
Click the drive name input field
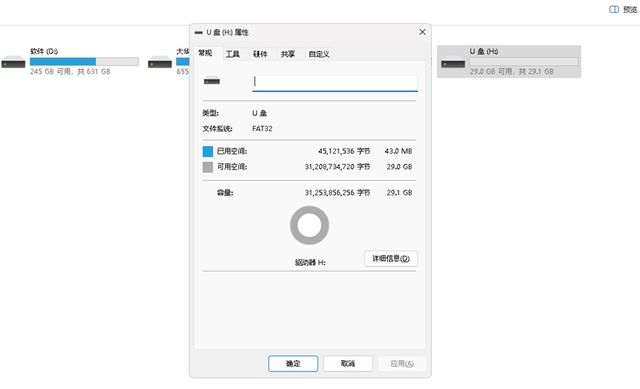coord(335,82)
